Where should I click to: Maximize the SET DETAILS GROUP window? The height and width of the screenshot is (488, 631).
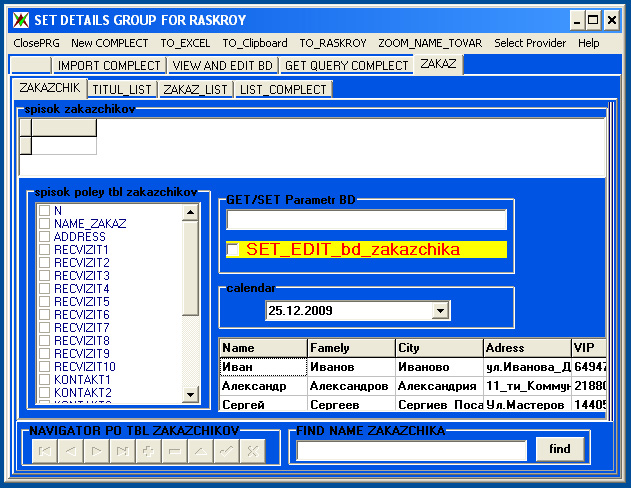click(x=593, y=20)
